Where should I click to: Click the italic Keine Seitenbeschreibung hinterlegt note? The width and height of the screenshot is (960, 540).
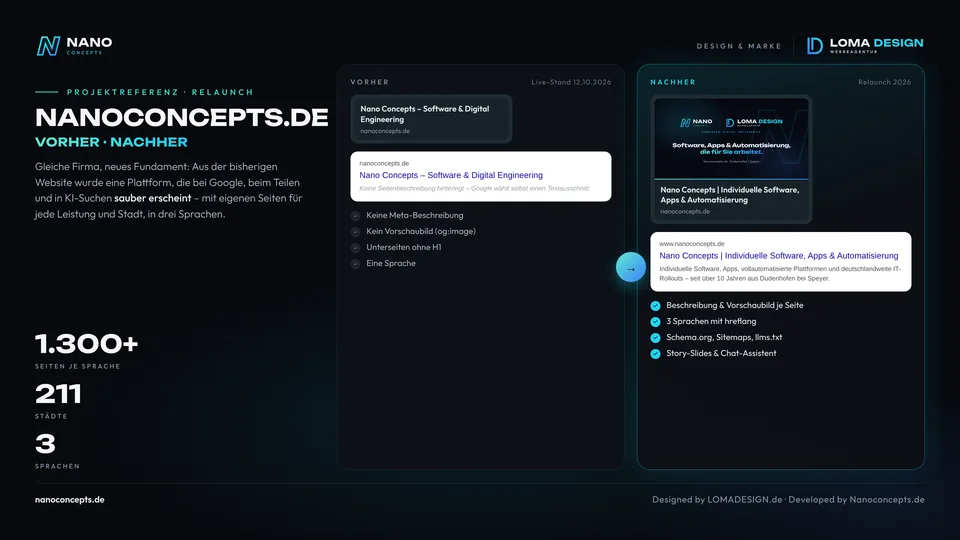point(474,189)
